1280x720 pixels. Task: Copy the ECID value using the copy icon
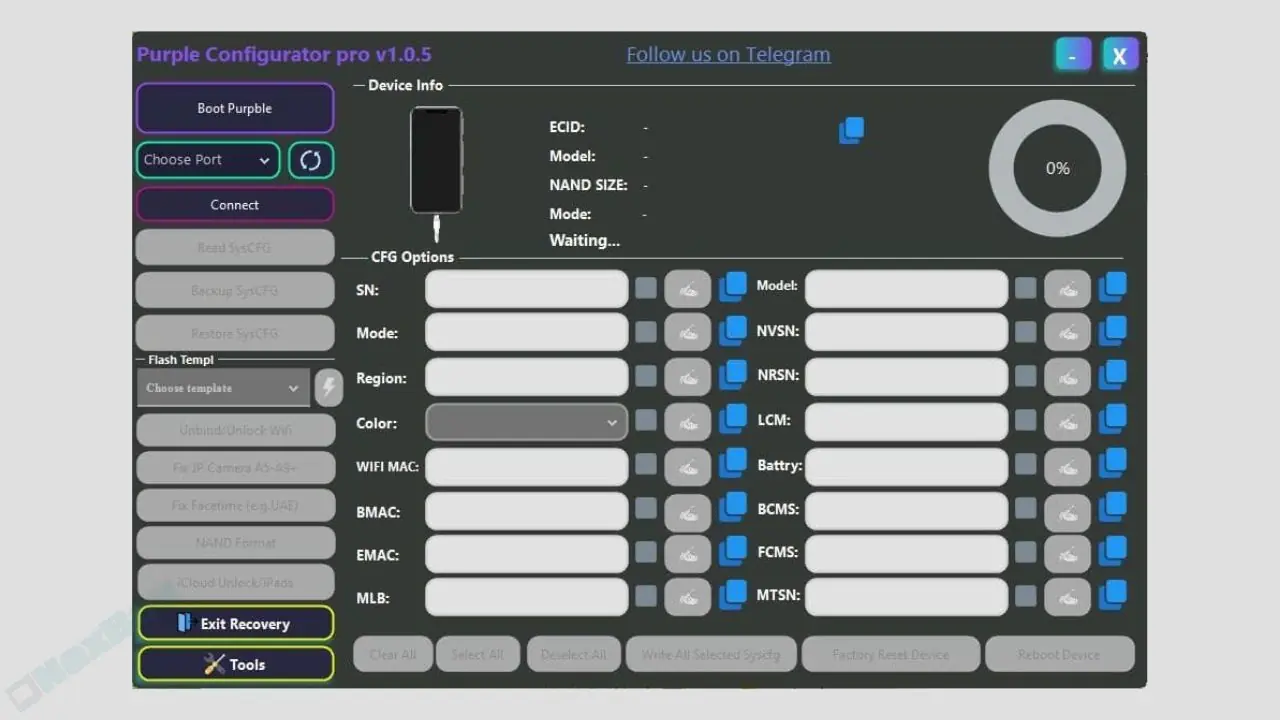[x=851, y=130]
